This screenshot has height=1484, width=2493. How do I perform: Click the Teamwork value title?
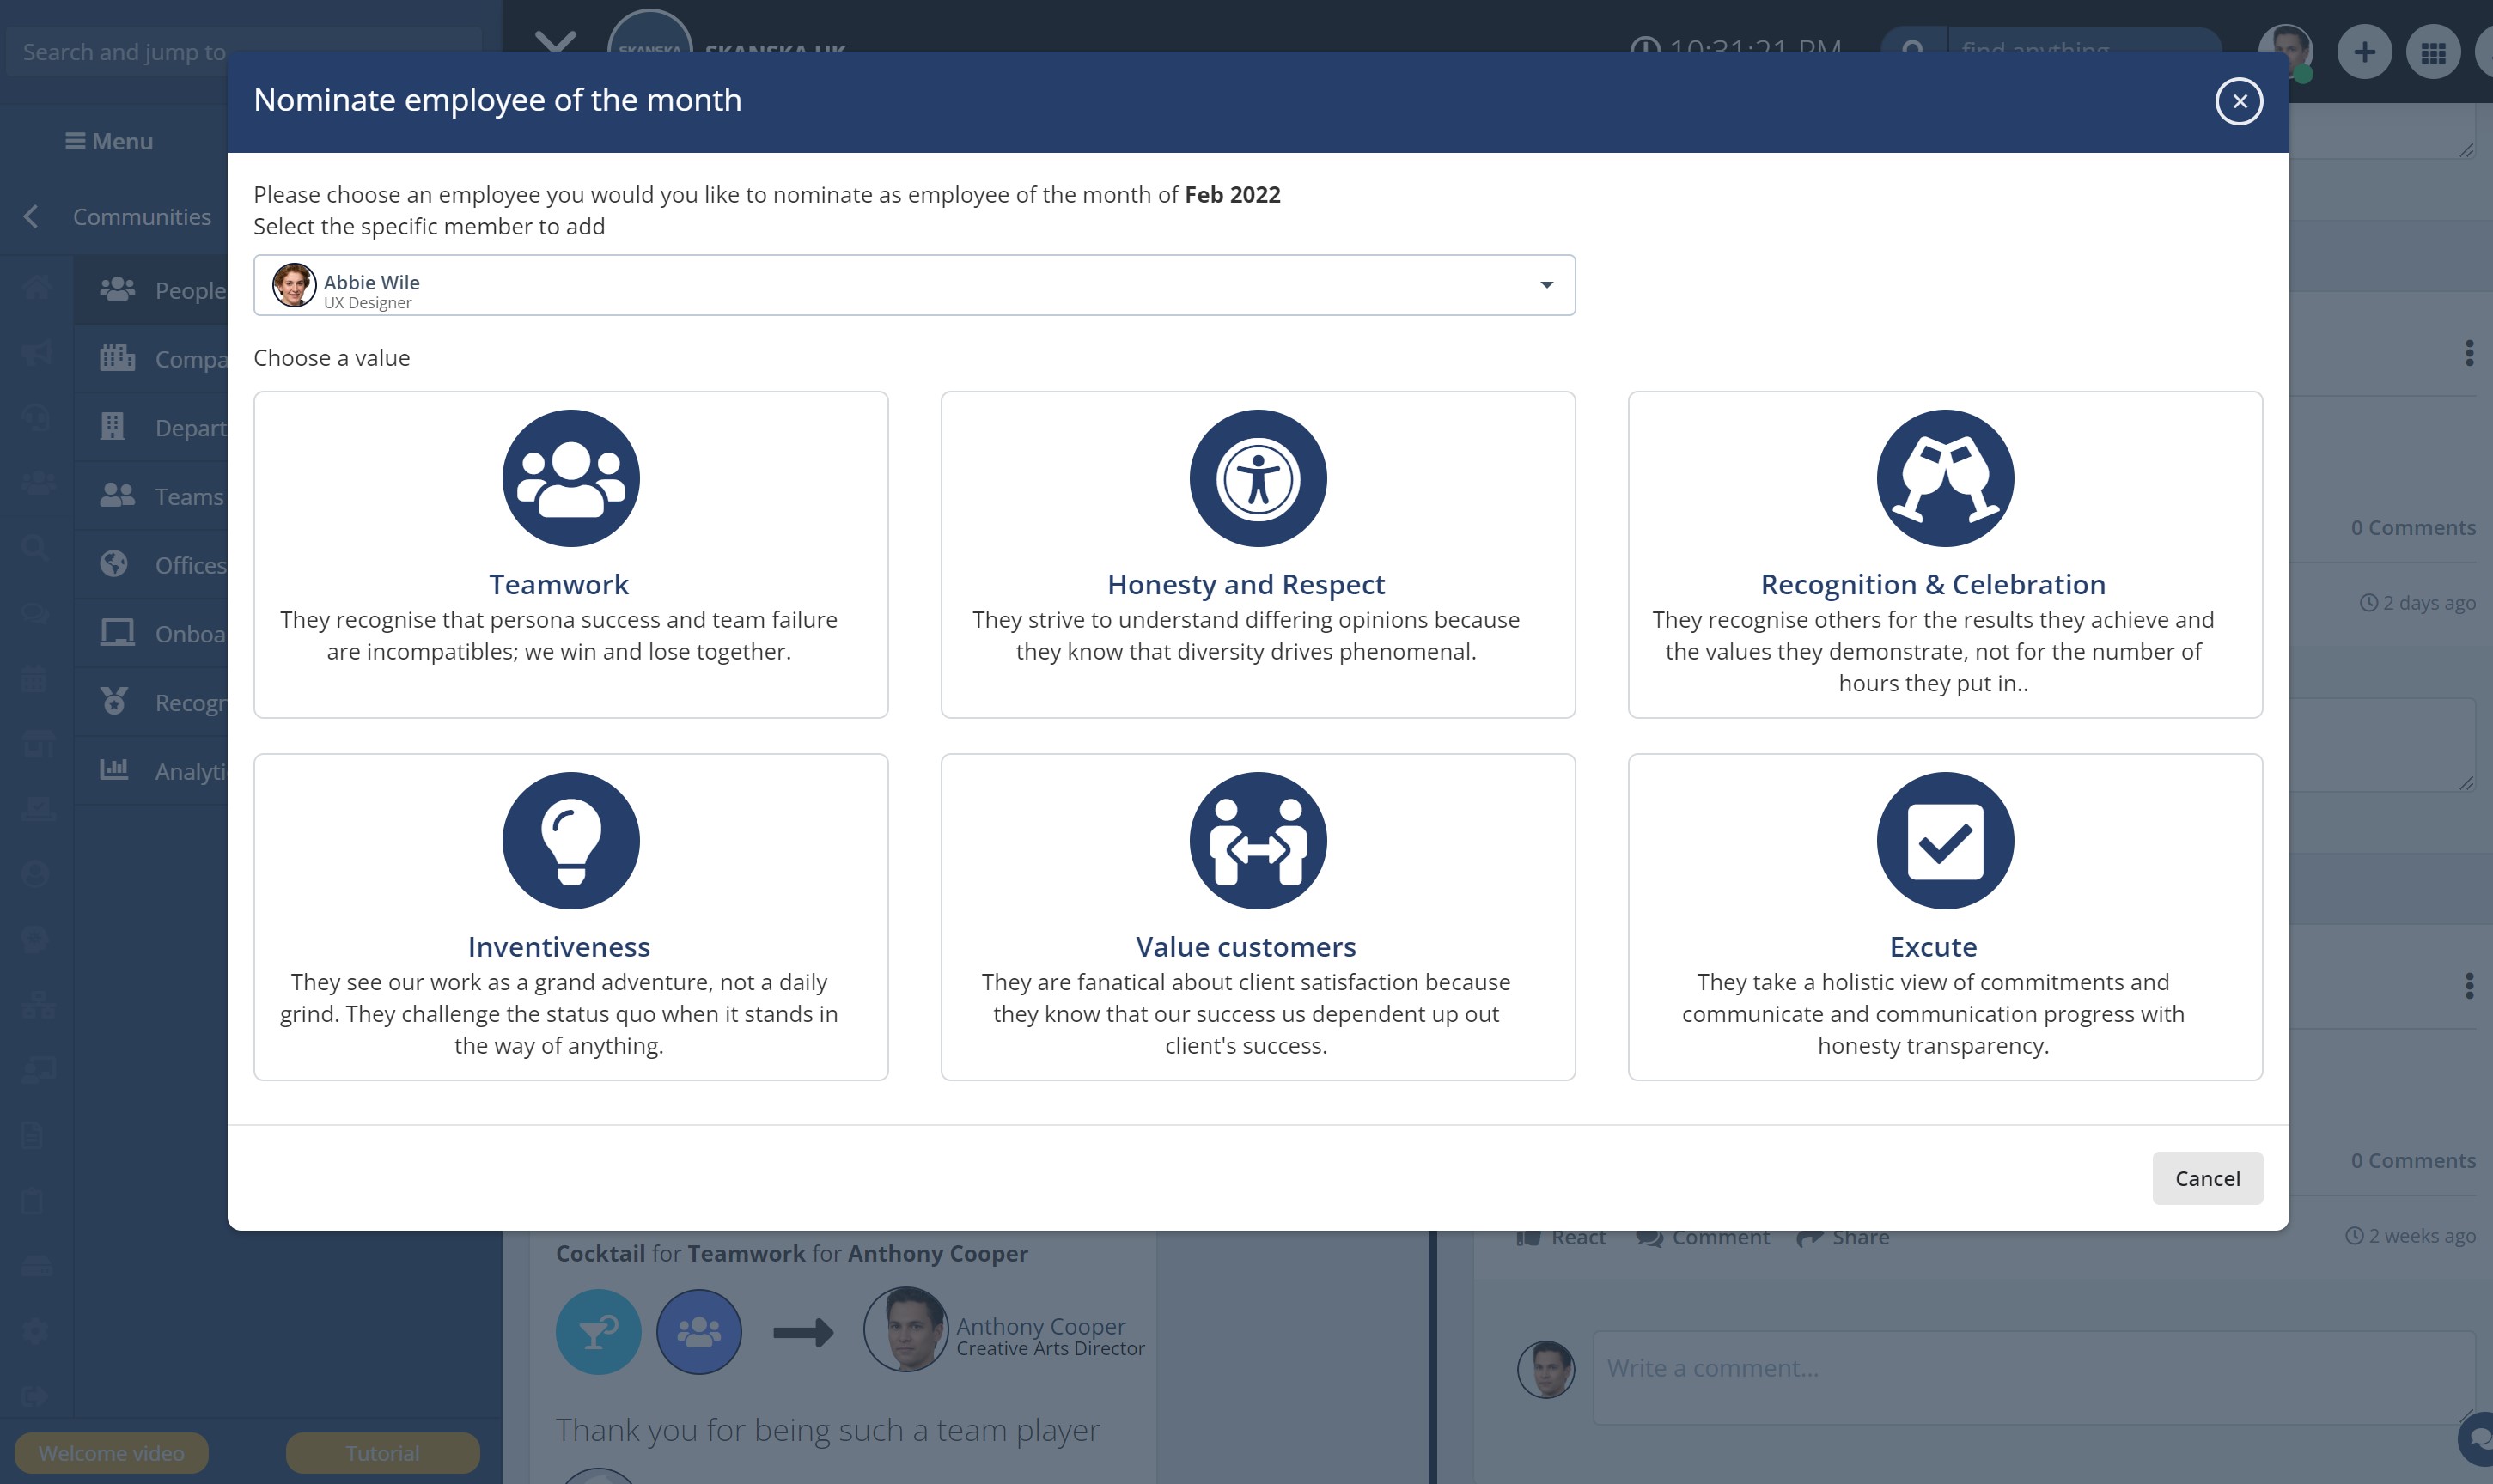[x=558, y=584]
